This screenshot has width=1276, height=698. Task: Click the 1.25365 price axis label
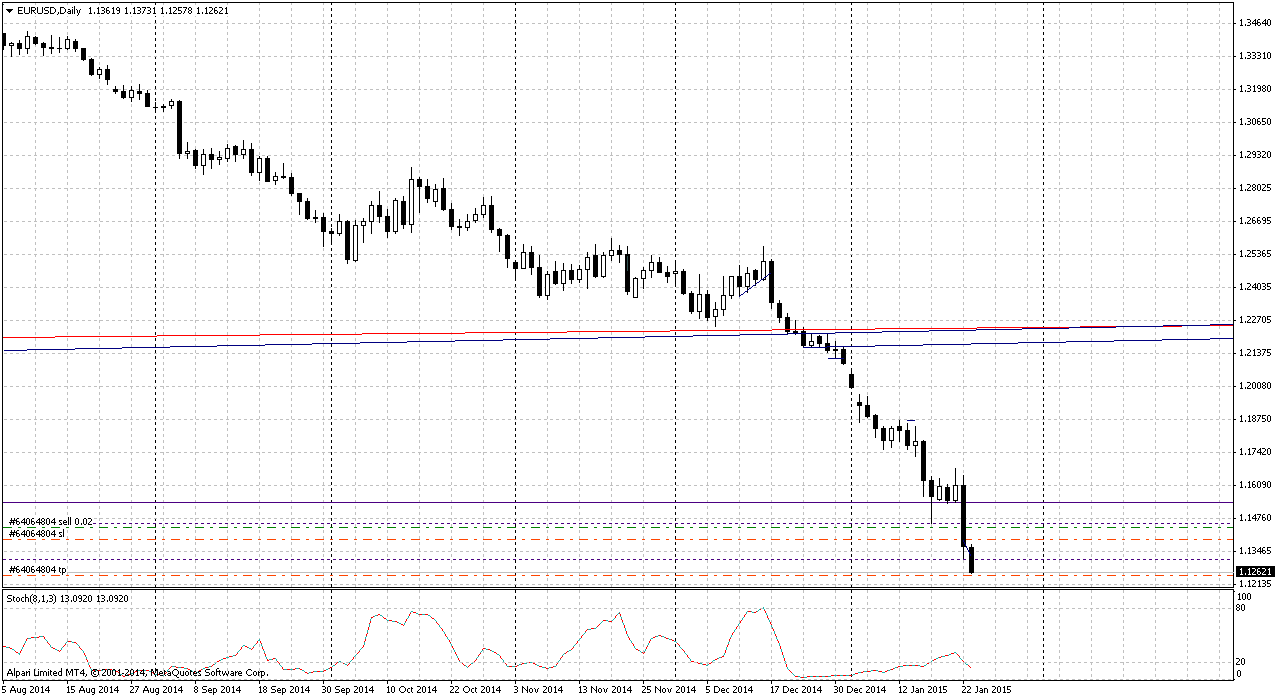point(1254,254)
